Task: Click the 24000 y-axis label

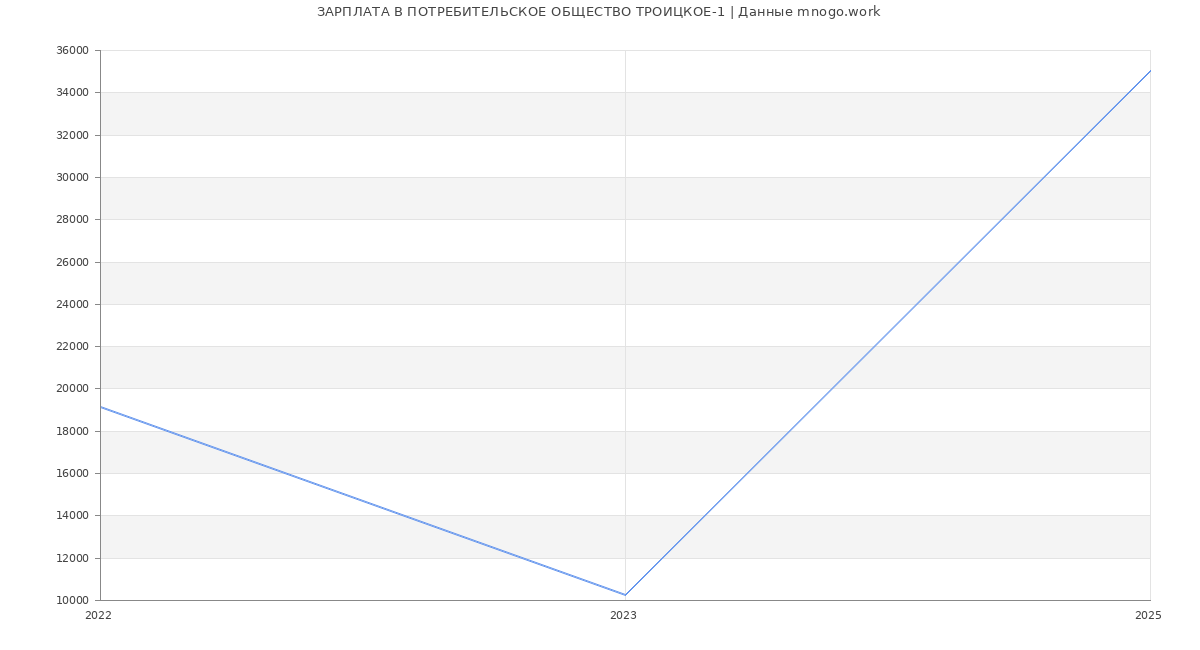Action: point(73,304)
